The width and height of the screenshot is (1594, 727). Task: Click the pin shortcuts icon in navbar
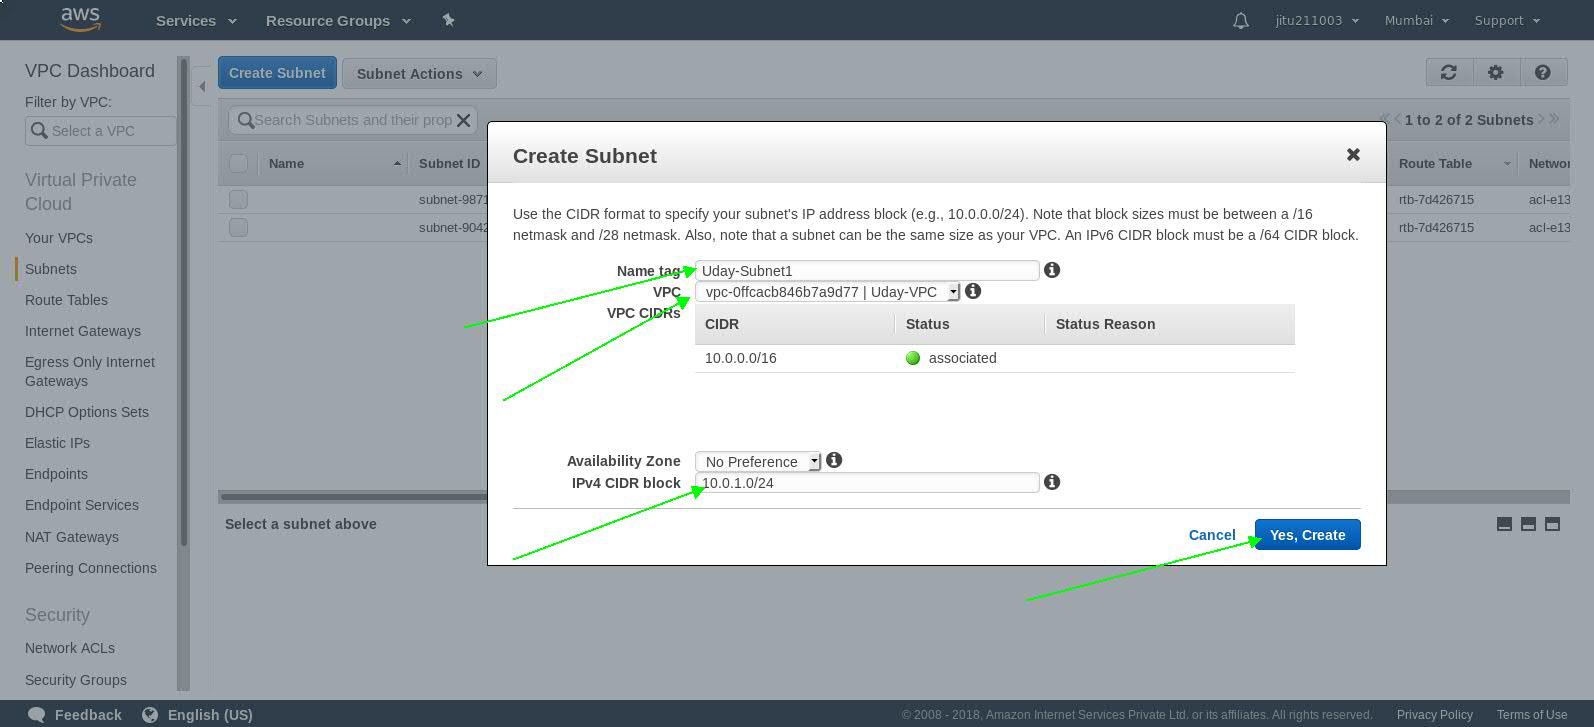(448, 20)
